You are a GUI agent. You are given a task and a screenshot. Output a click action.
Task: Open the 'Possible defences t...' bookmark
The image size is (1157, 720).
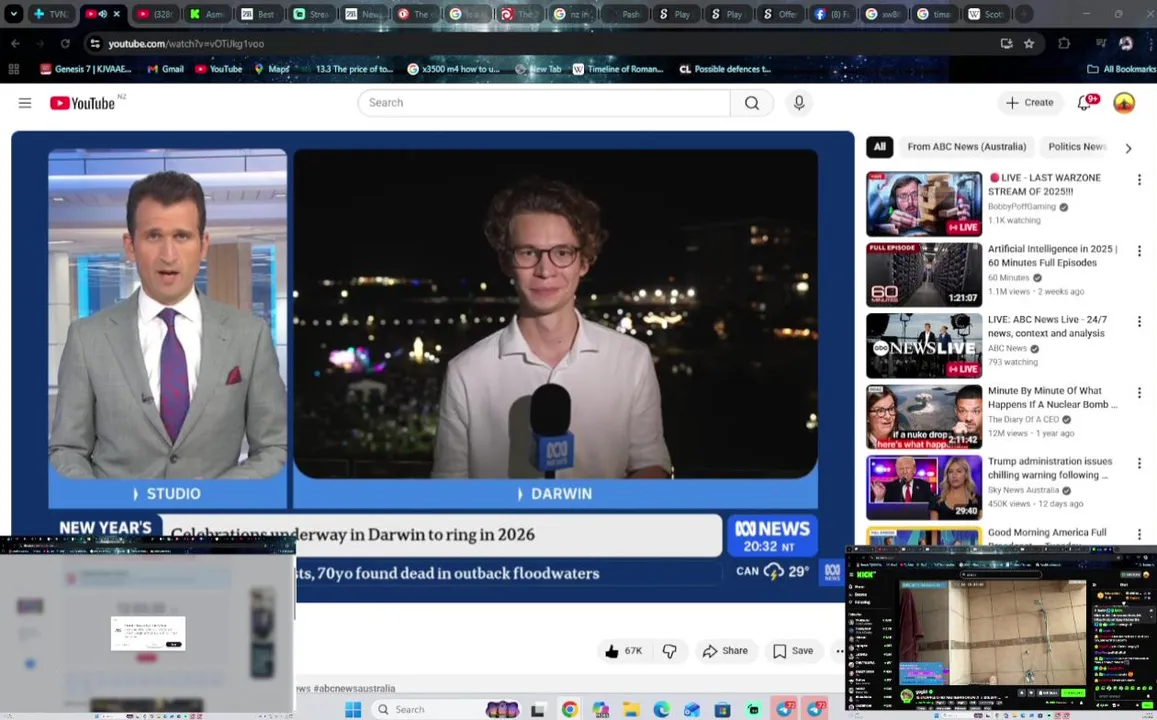click(725, 69)
